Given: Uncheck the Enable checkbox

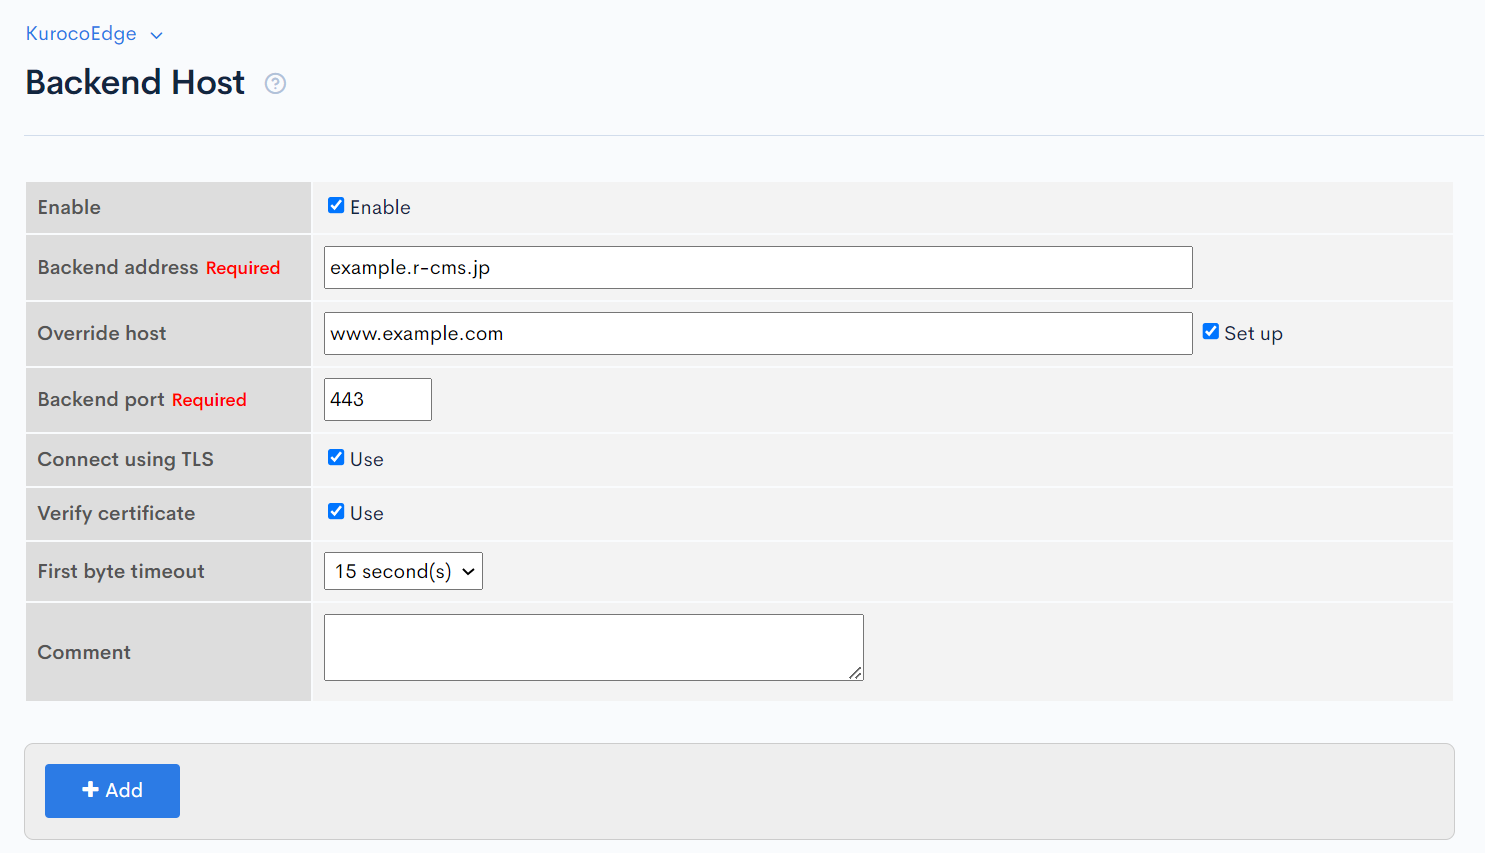Looking at the screenshot, I should [x=336, y=205].
